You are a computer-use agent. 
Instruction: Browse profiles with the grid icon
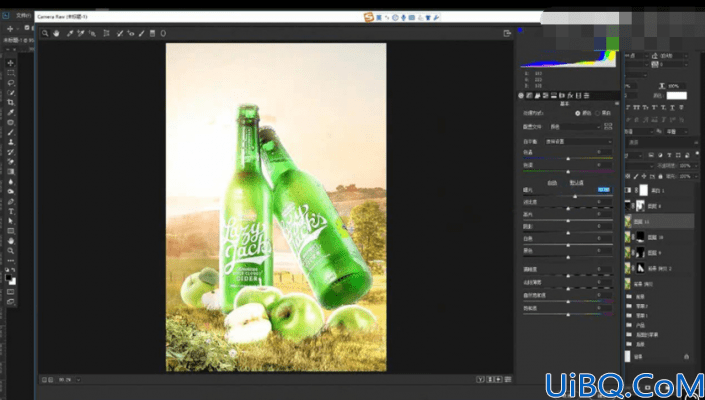coord(608,127)
